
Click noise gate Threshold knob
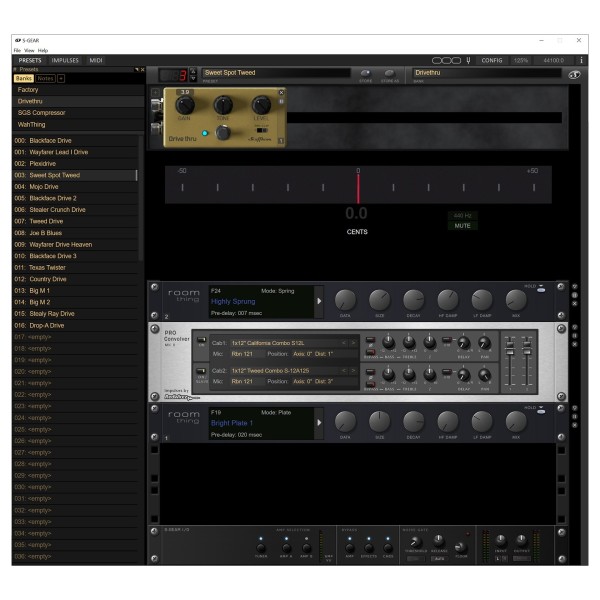pyautogui.click(x=416, y=542)
